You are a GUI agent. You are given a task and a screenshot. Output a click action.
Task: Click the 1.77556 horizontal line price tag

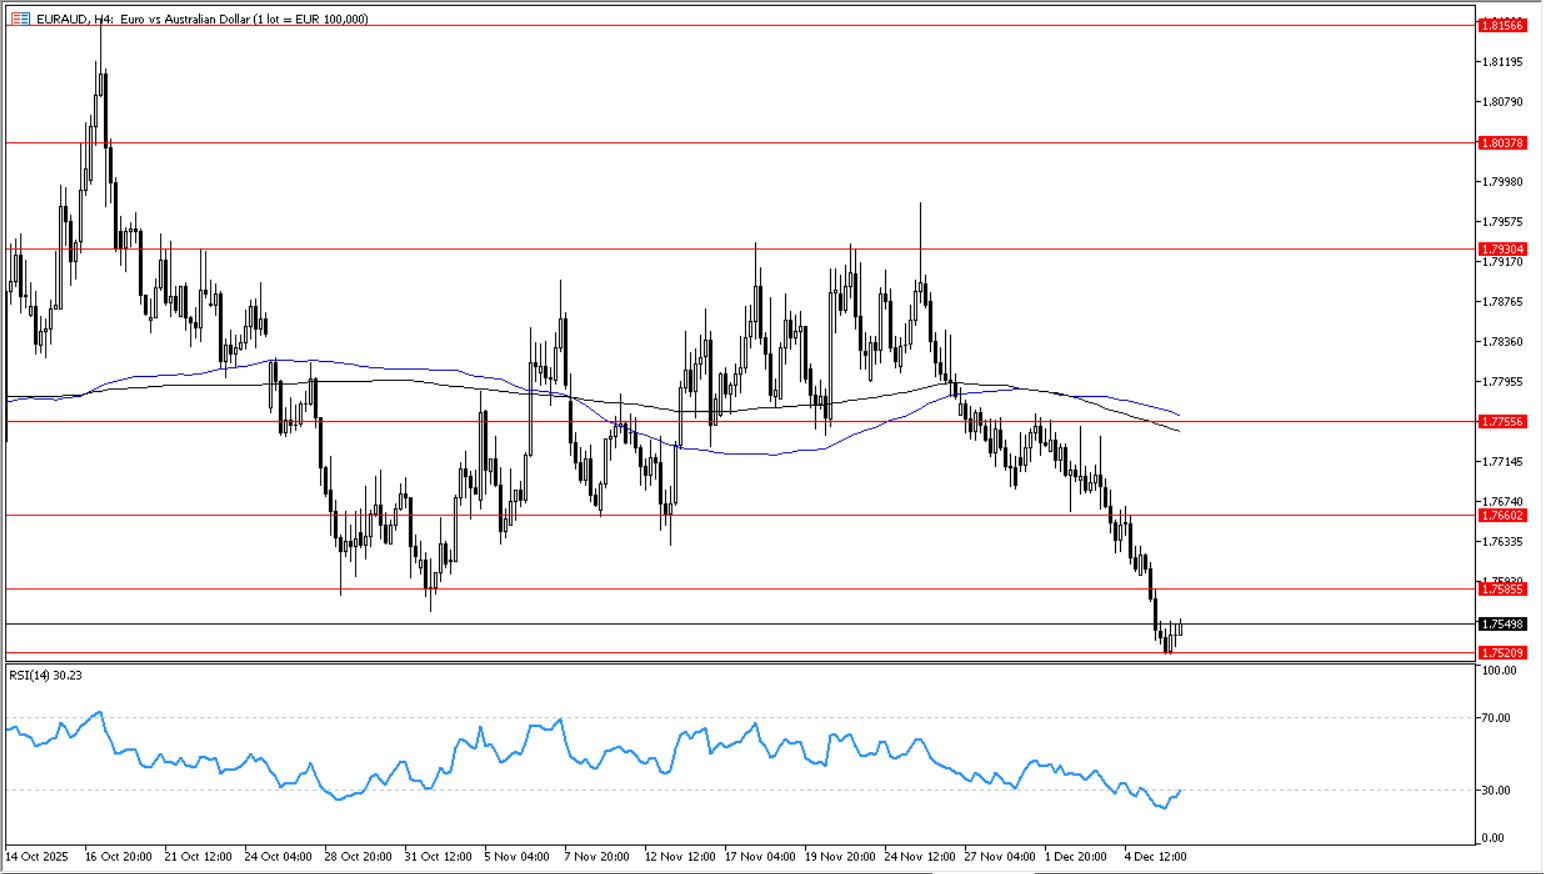pyautogui.click(x=1502, y=422)
